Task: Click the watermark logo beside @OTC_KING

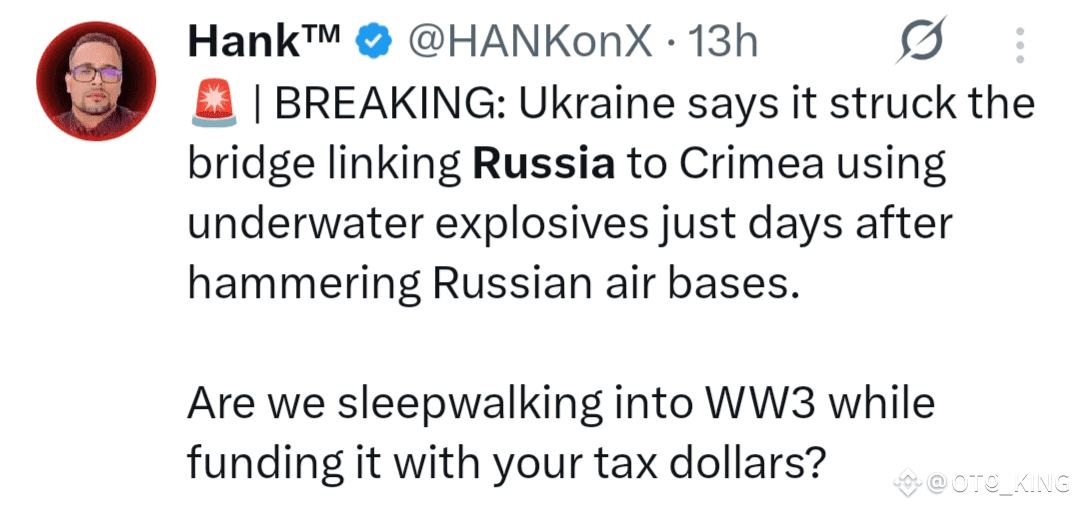Action: [x=906, y=484]
